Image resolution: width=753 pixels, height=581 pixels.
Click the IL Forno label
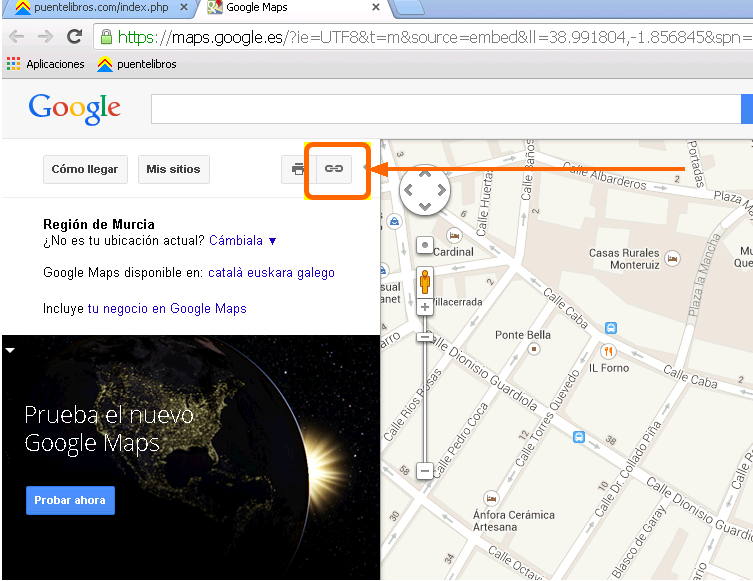pyautogui.click(x=609, y=368)
